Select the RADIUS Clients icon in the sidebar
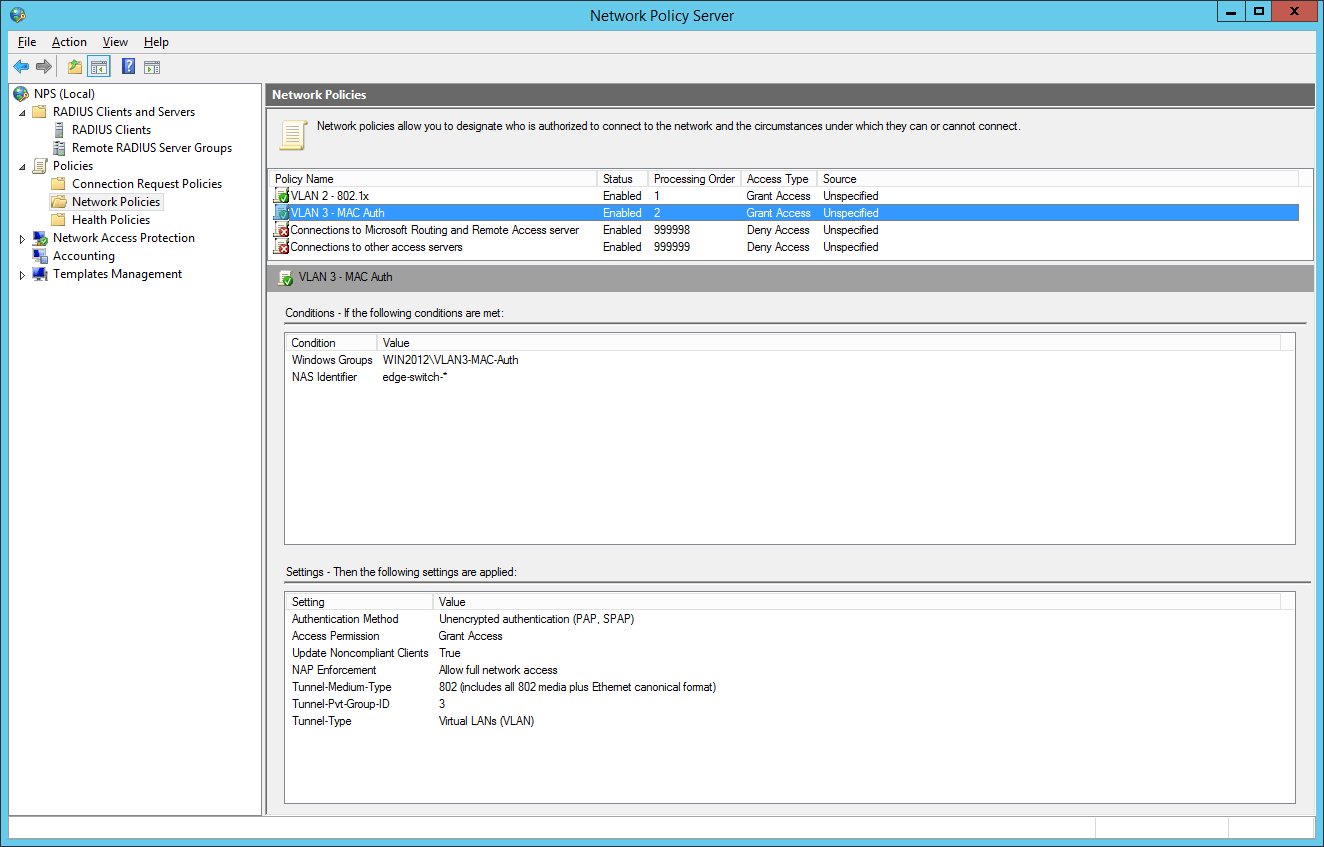 (x=60, y=129)
